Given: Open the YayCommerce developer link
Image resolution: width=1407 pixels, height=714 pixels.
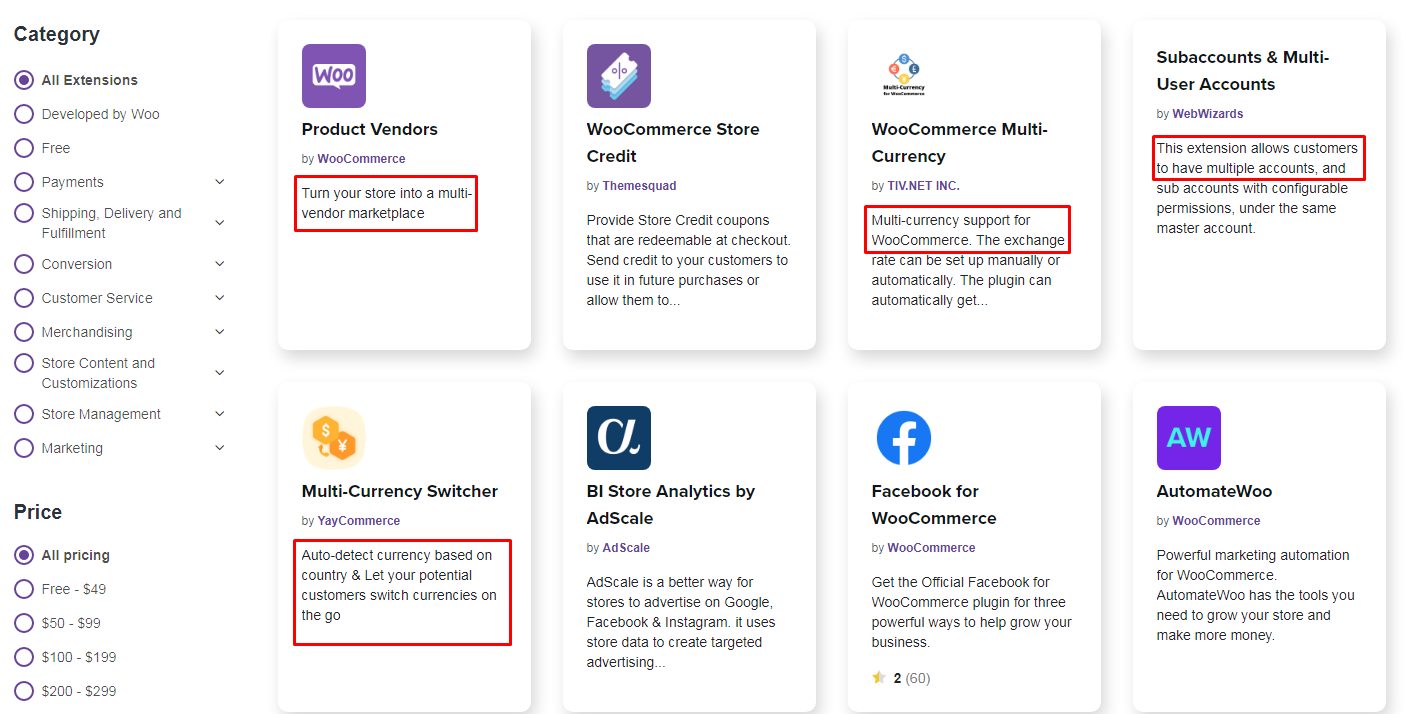Looking at the screenshot, I should click(359, 521).
